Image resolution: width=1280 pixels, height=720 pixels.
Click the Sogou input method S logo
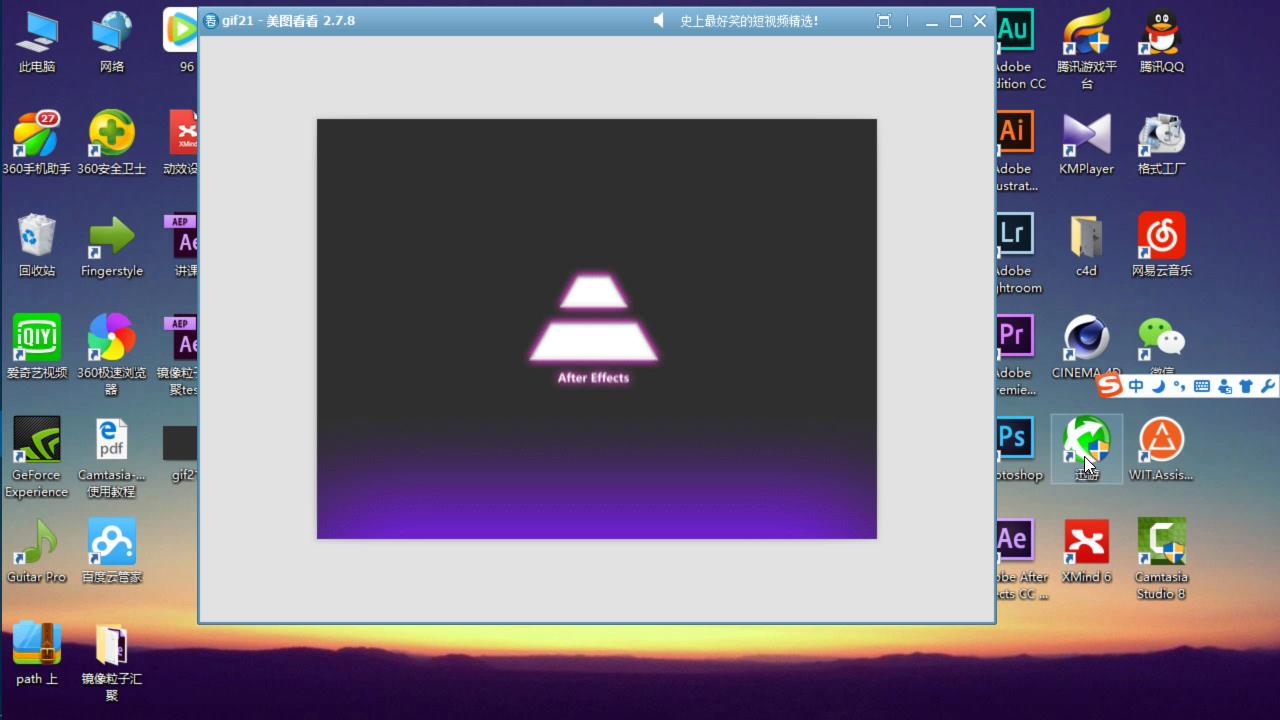pyautogui.click(x=1109, y=385)
